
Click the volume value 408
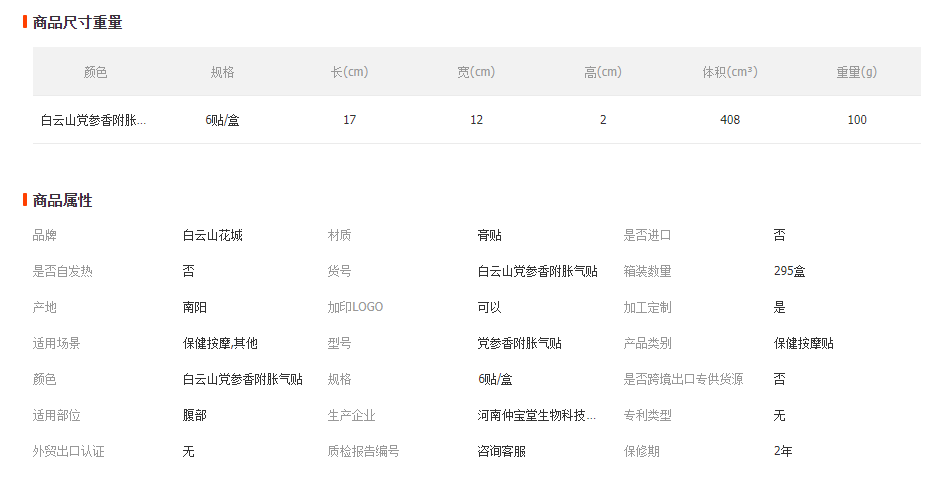tap(730, 120)
